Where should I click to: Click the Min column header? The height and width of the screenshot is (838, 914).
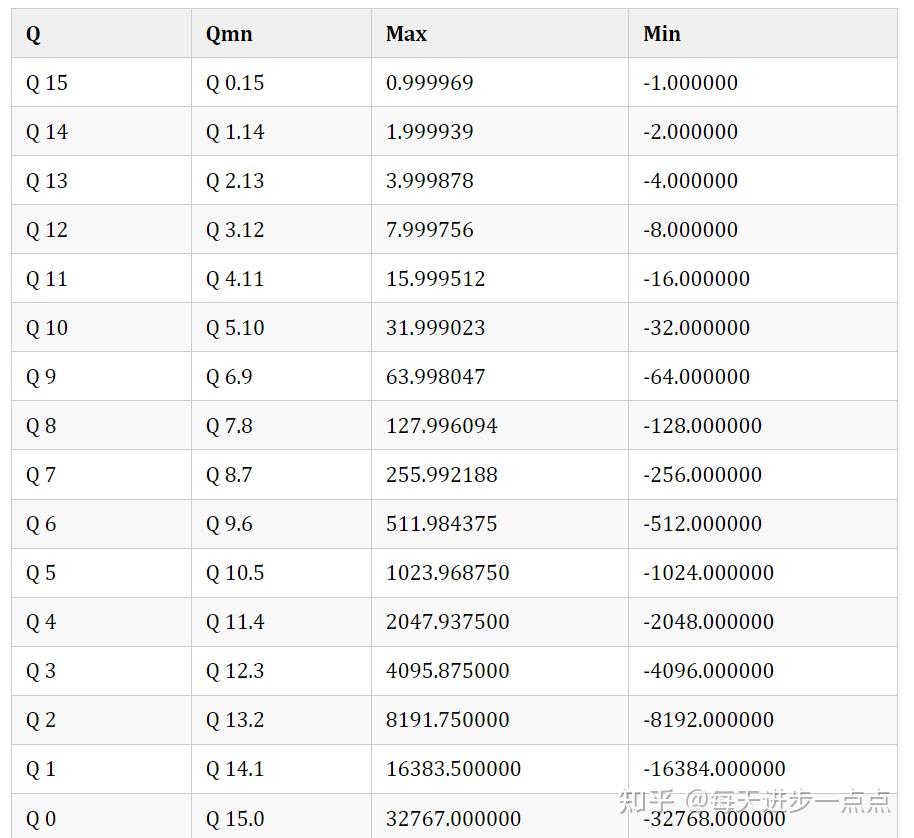pyautogui.click(x=662, y=34)
